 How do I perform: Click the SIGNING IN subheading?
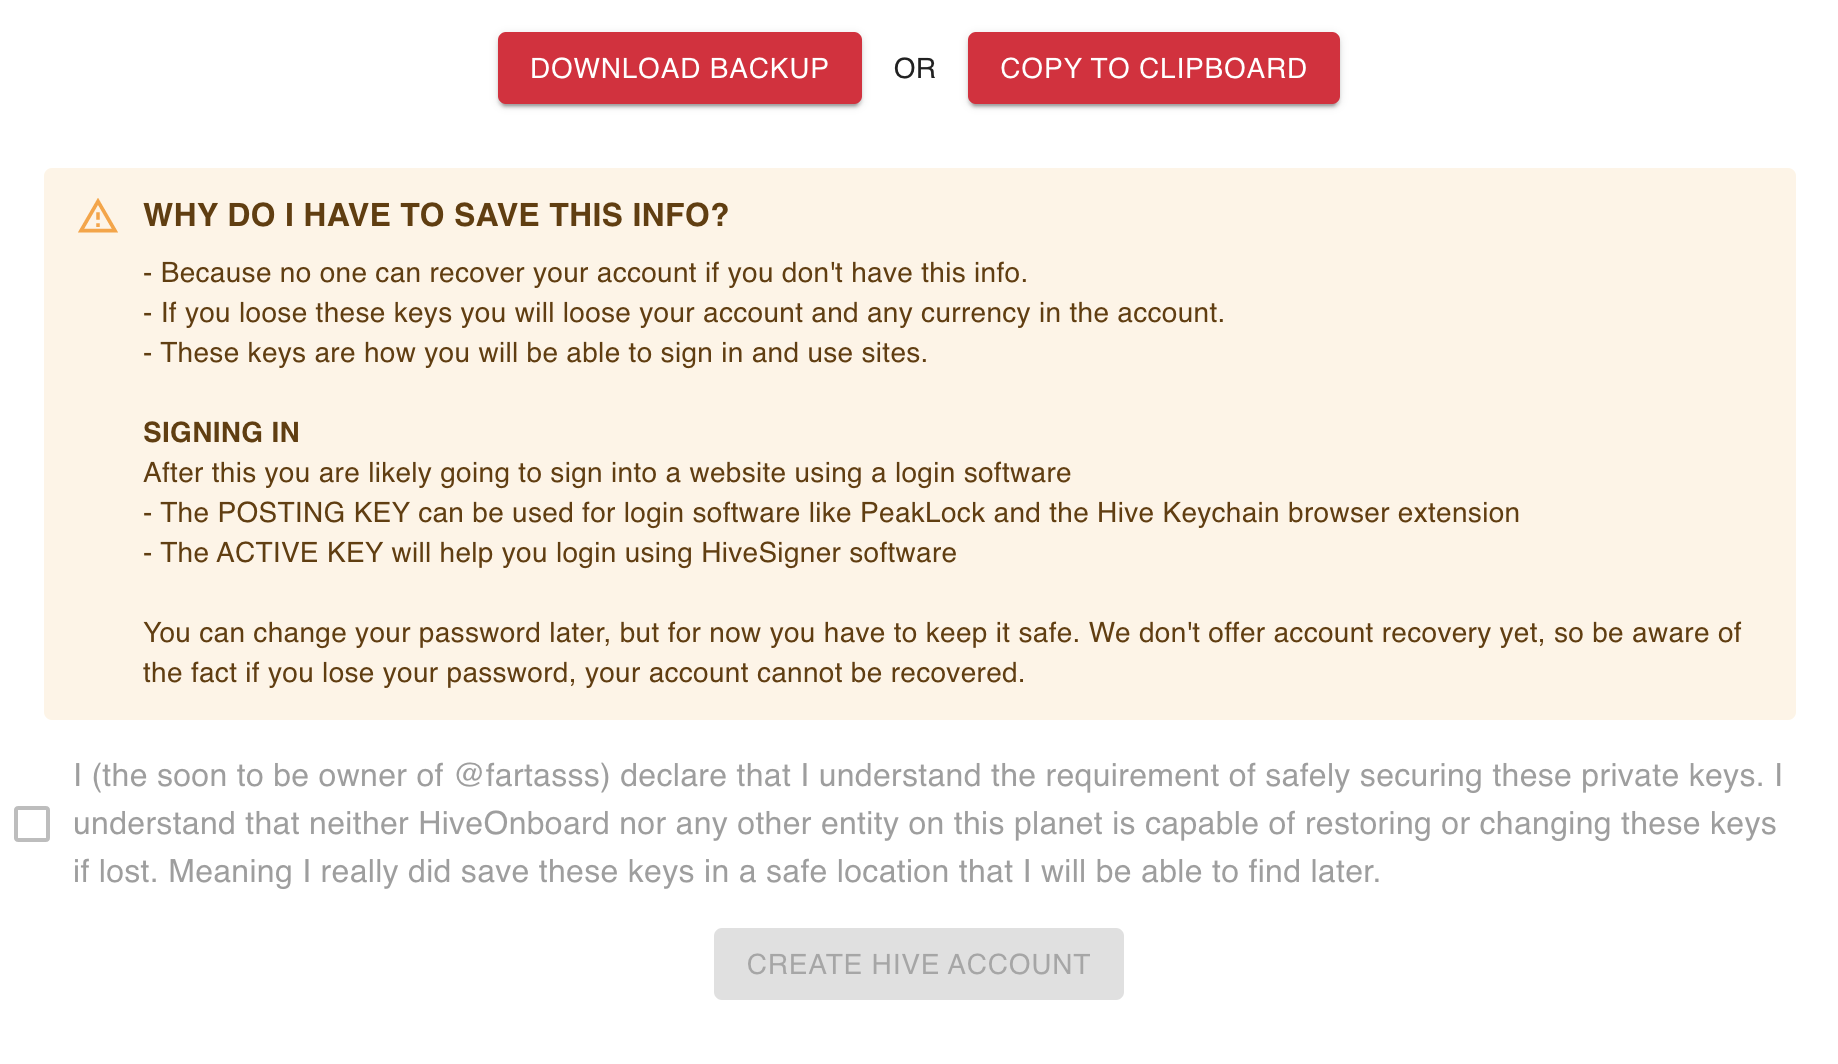pyautogui.click(x=221, y=432)
